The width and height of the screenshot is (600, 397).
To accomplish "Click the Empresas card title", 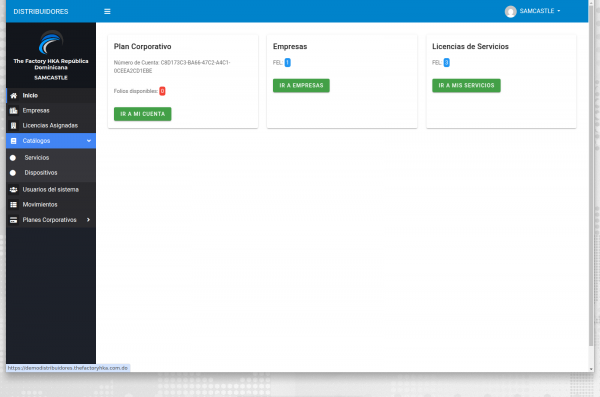I will (290, 47).
